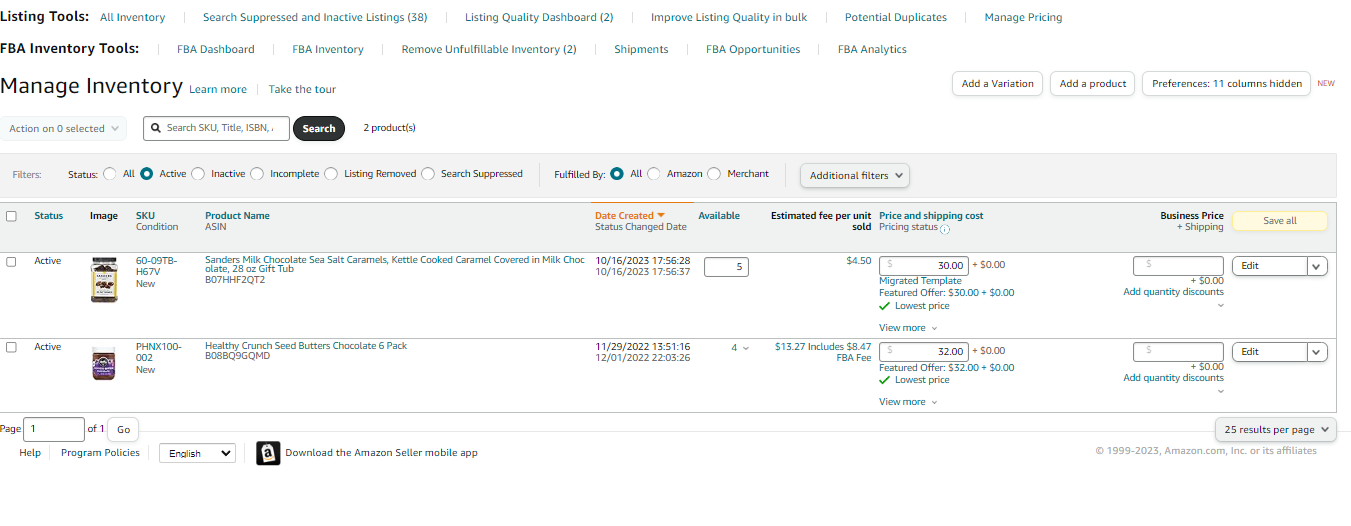1351x526 pixels.
Task: Open Manage Pricing tool
Action: pyautogui.click(x=1023, y=18)
